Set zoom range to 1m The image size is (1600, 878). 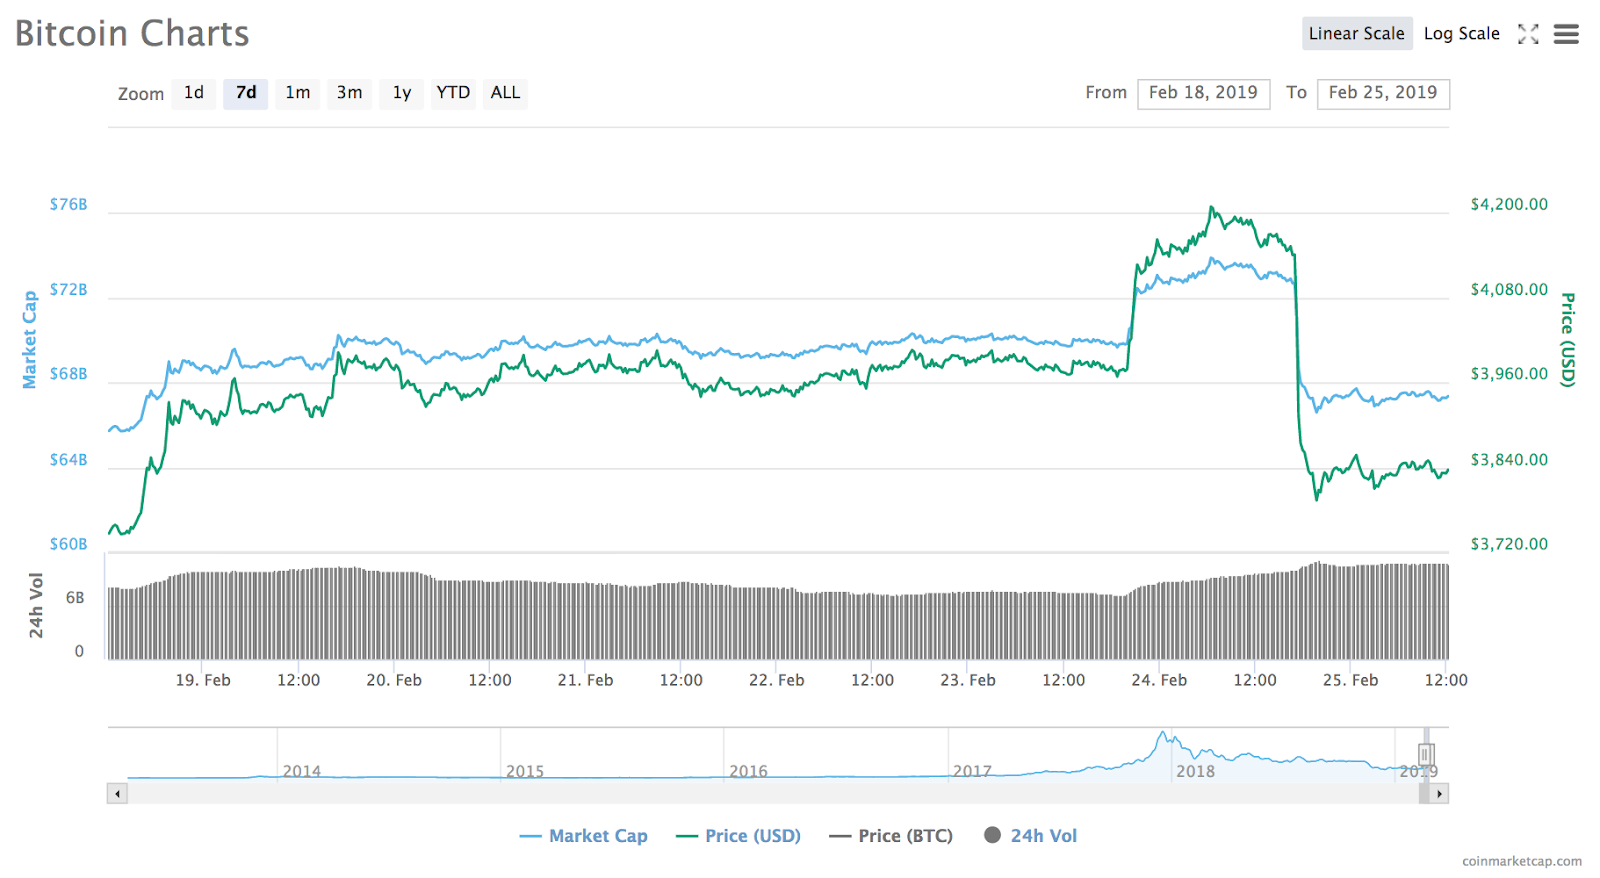[298, 93]
